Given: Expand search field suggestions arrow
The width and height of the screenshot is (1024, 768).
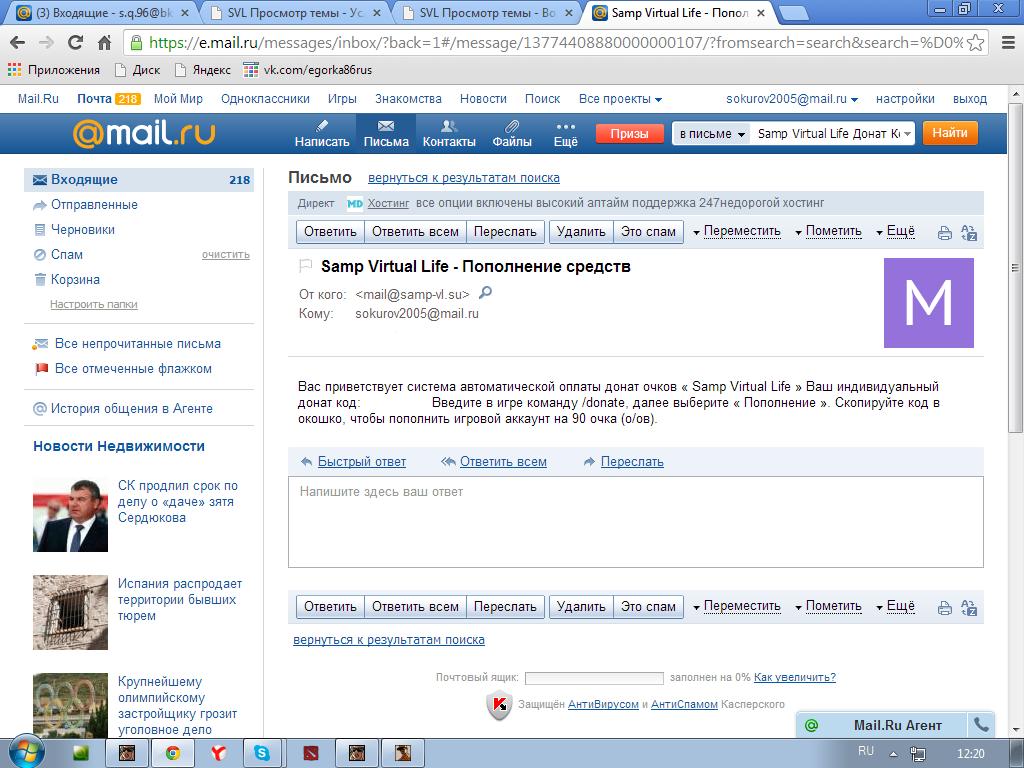Looking at the screenshot, I should click(907, 133).
